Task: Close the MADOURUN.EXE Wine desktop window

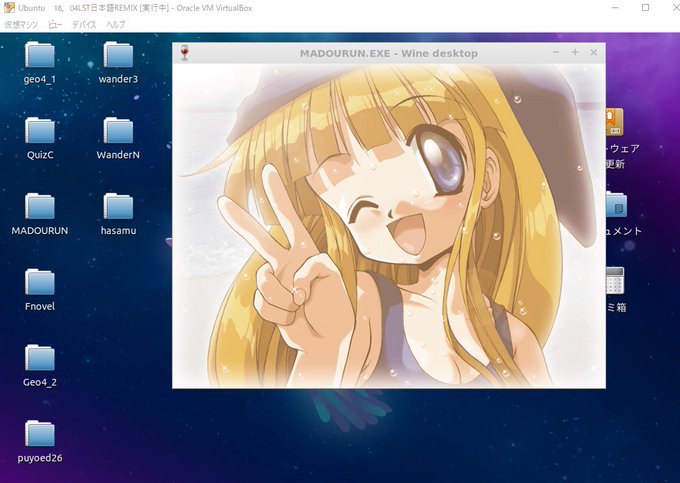Action: tap(594, 52)
